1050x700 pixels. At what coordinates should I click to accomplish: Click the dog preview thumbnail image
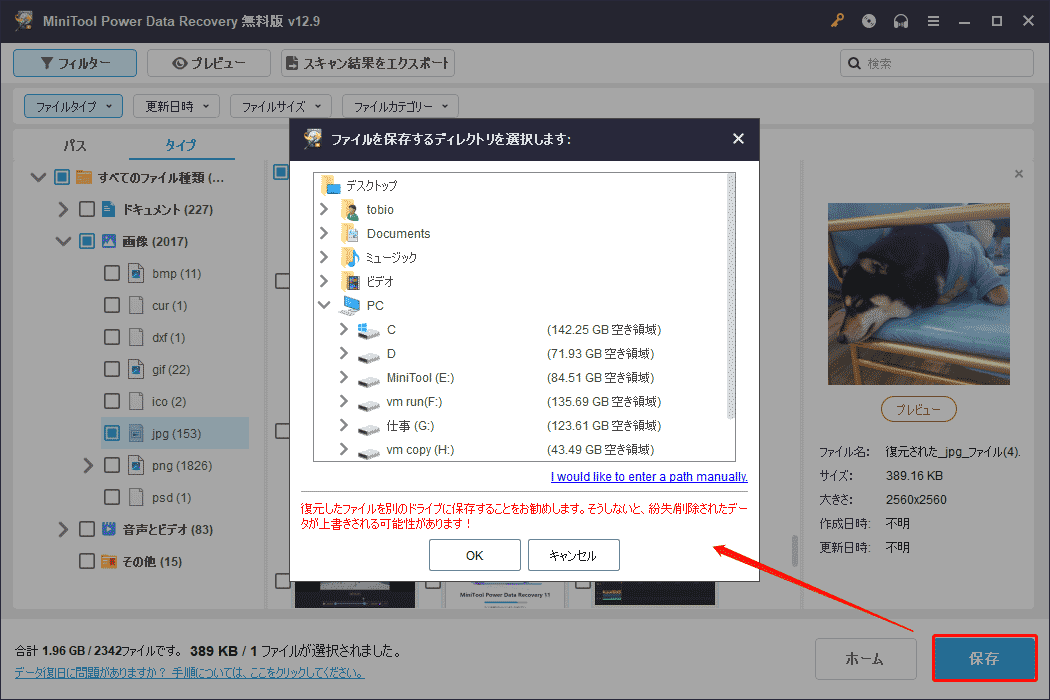coord(918,294)
